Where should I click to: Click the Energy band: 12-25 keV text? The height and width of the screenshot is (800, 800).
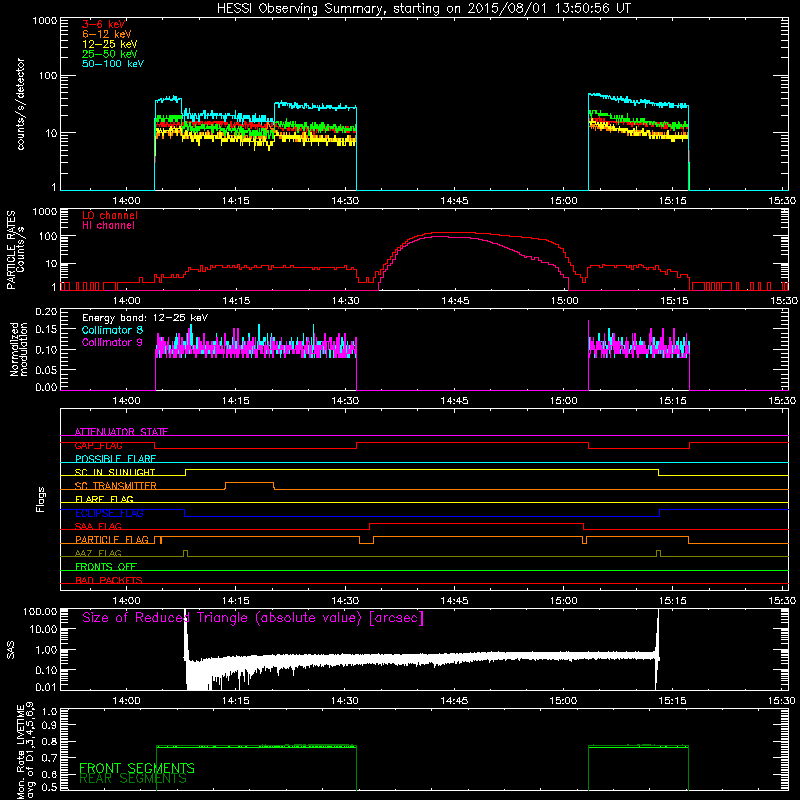(x=145, y=318)
